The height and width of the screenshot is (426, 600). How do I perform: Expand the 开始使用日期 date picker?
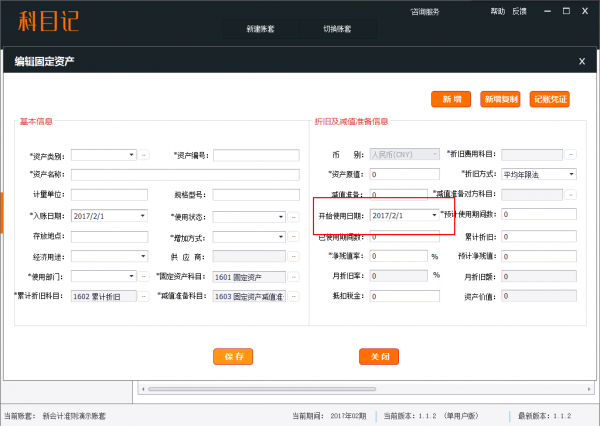(x=434, y=215)
